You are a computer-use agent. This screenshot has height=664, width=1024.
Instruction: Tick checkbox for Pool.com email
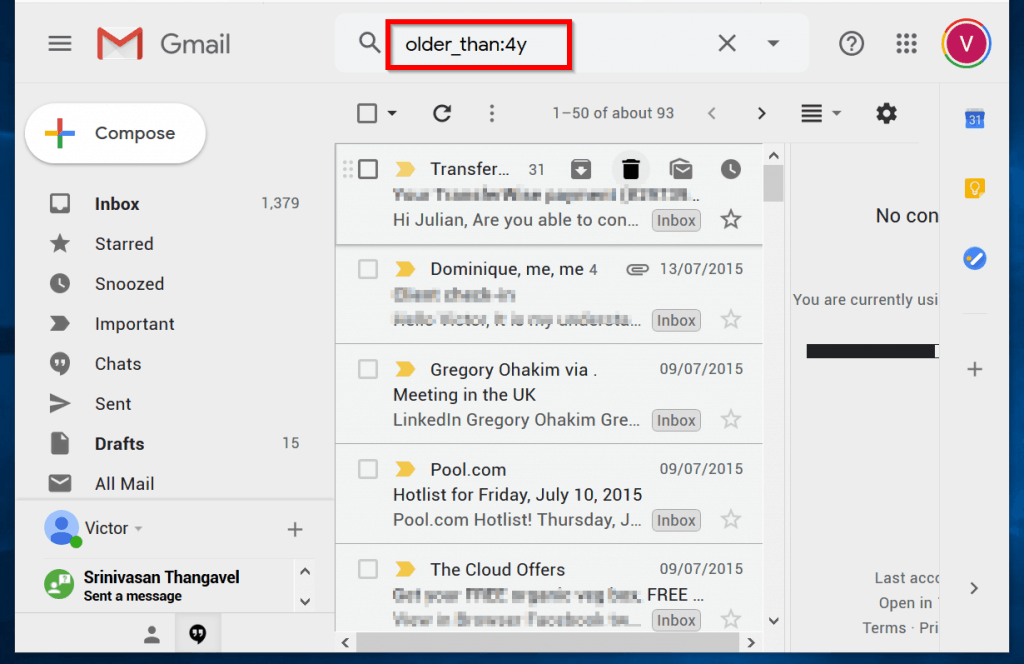368,469
